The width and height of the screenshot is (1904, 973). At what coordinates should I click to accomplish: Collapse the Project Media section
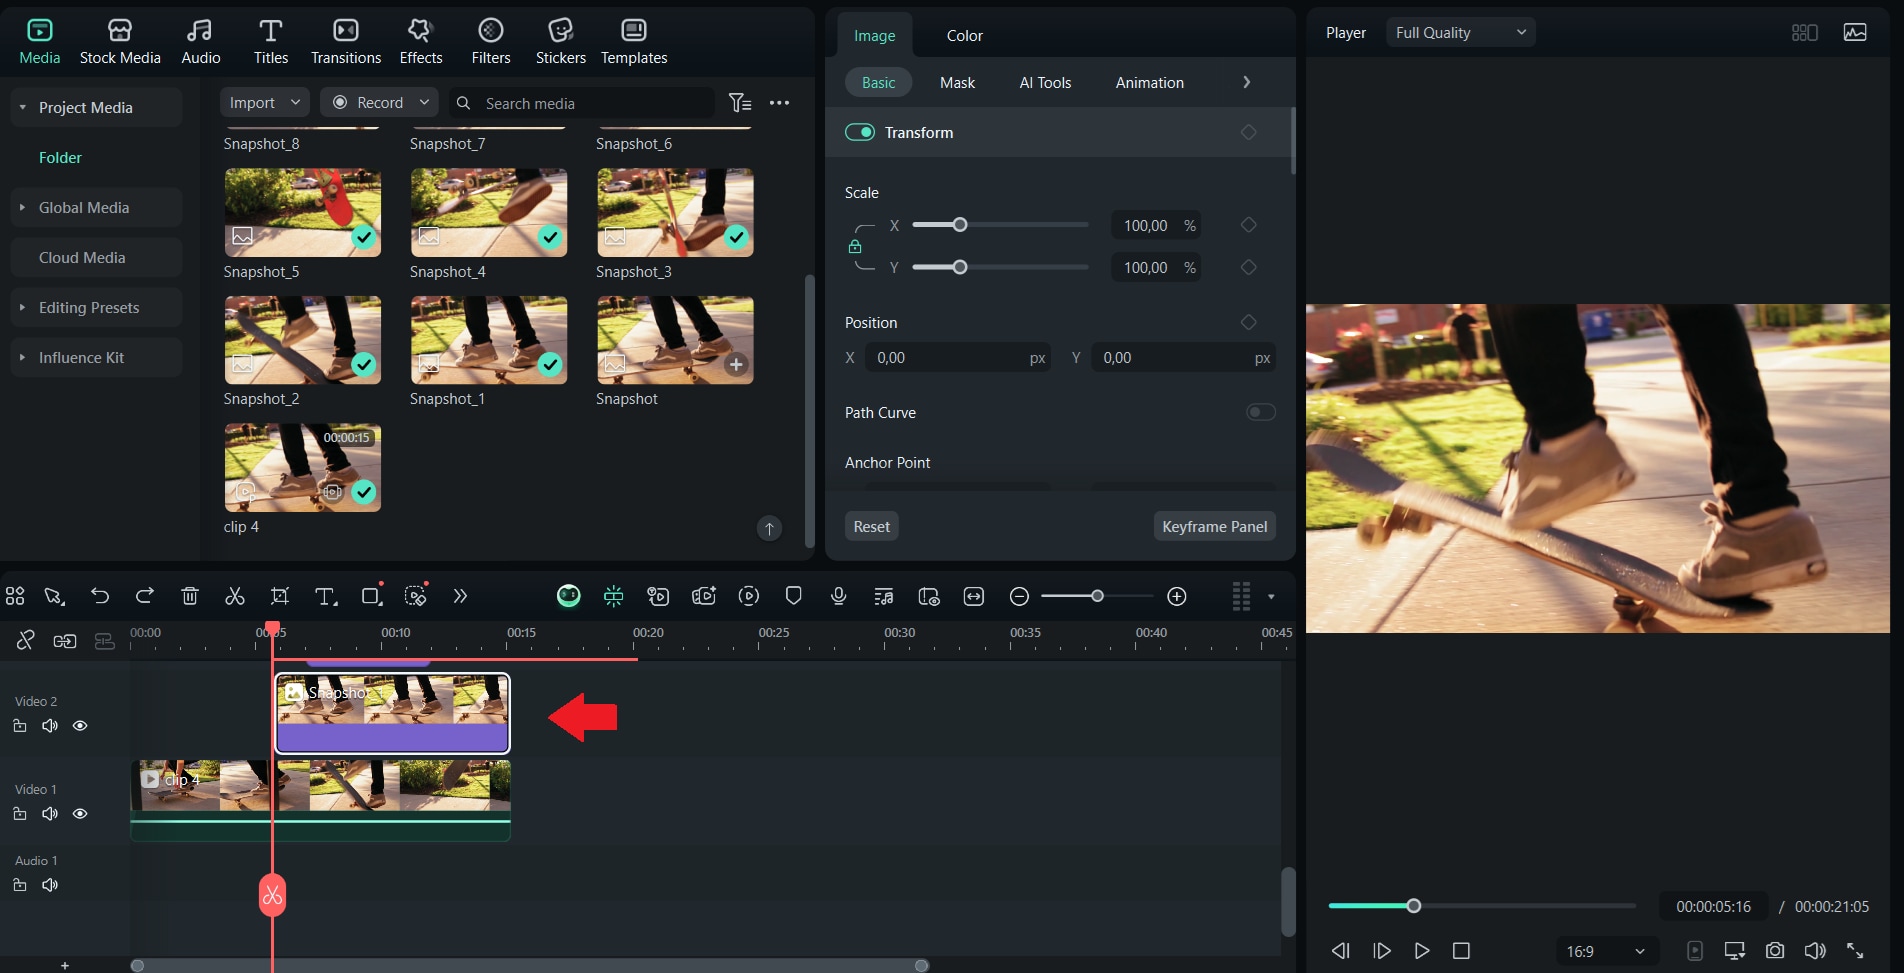(22, 107)
